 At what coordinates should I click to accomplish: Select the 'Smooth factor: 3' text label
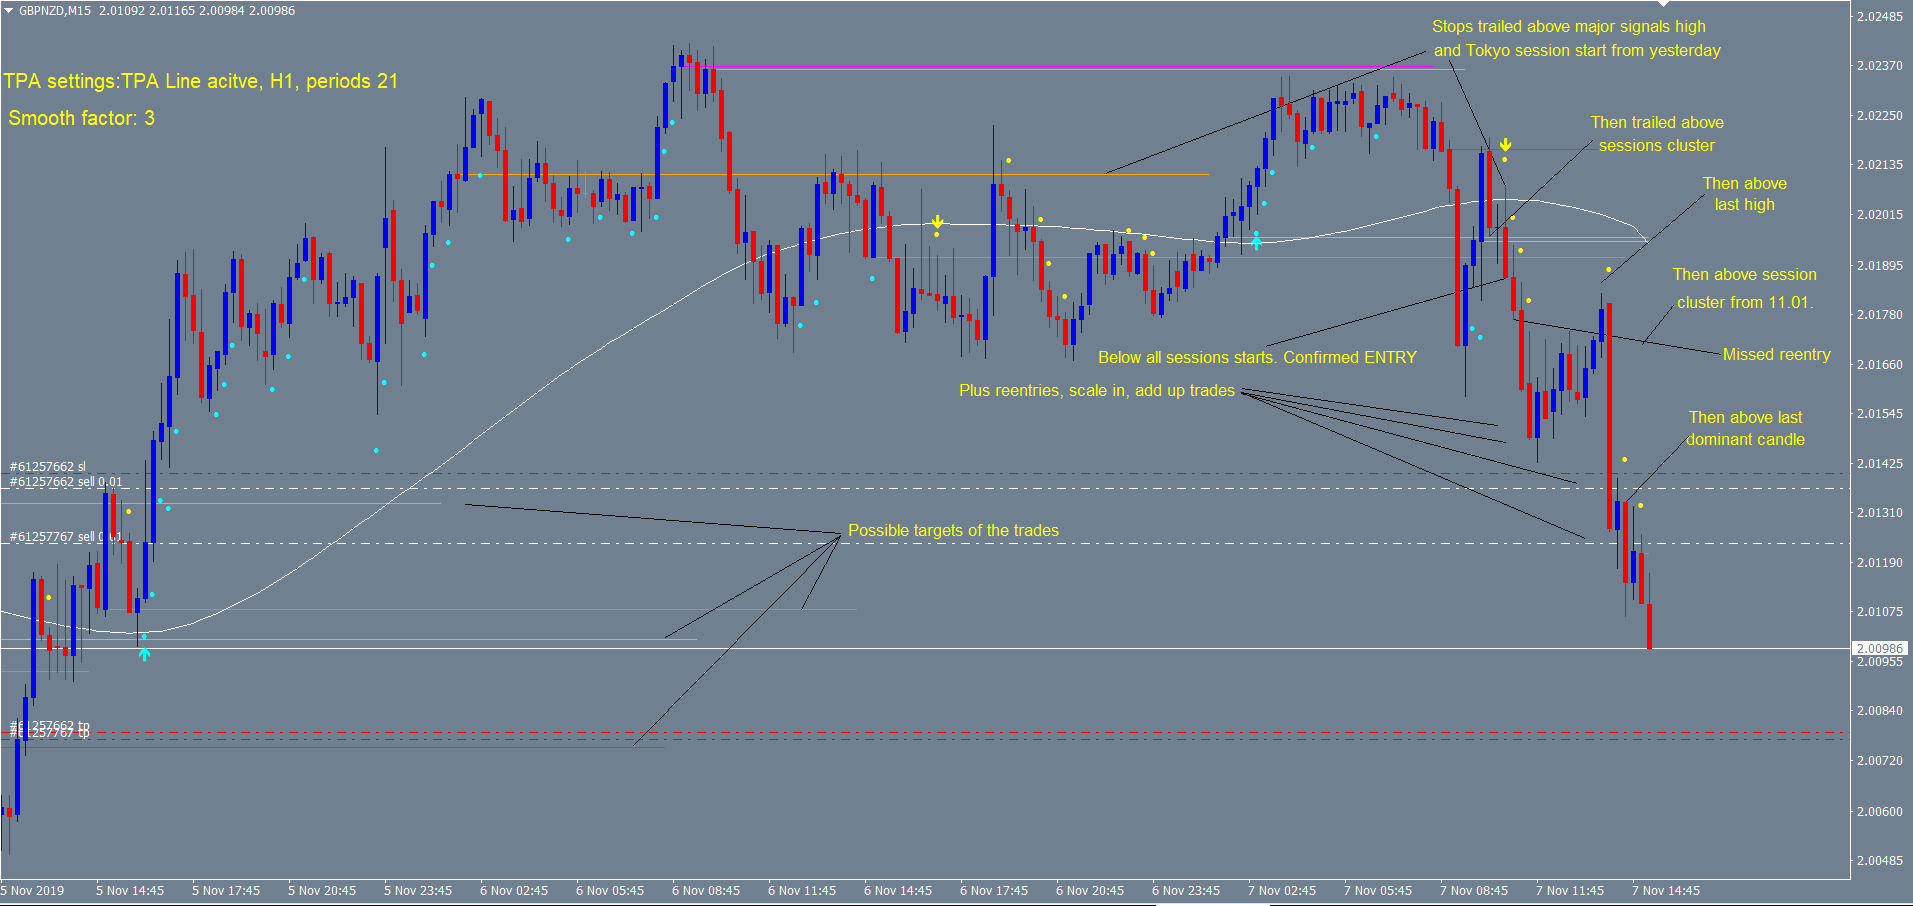coord(81,118)
